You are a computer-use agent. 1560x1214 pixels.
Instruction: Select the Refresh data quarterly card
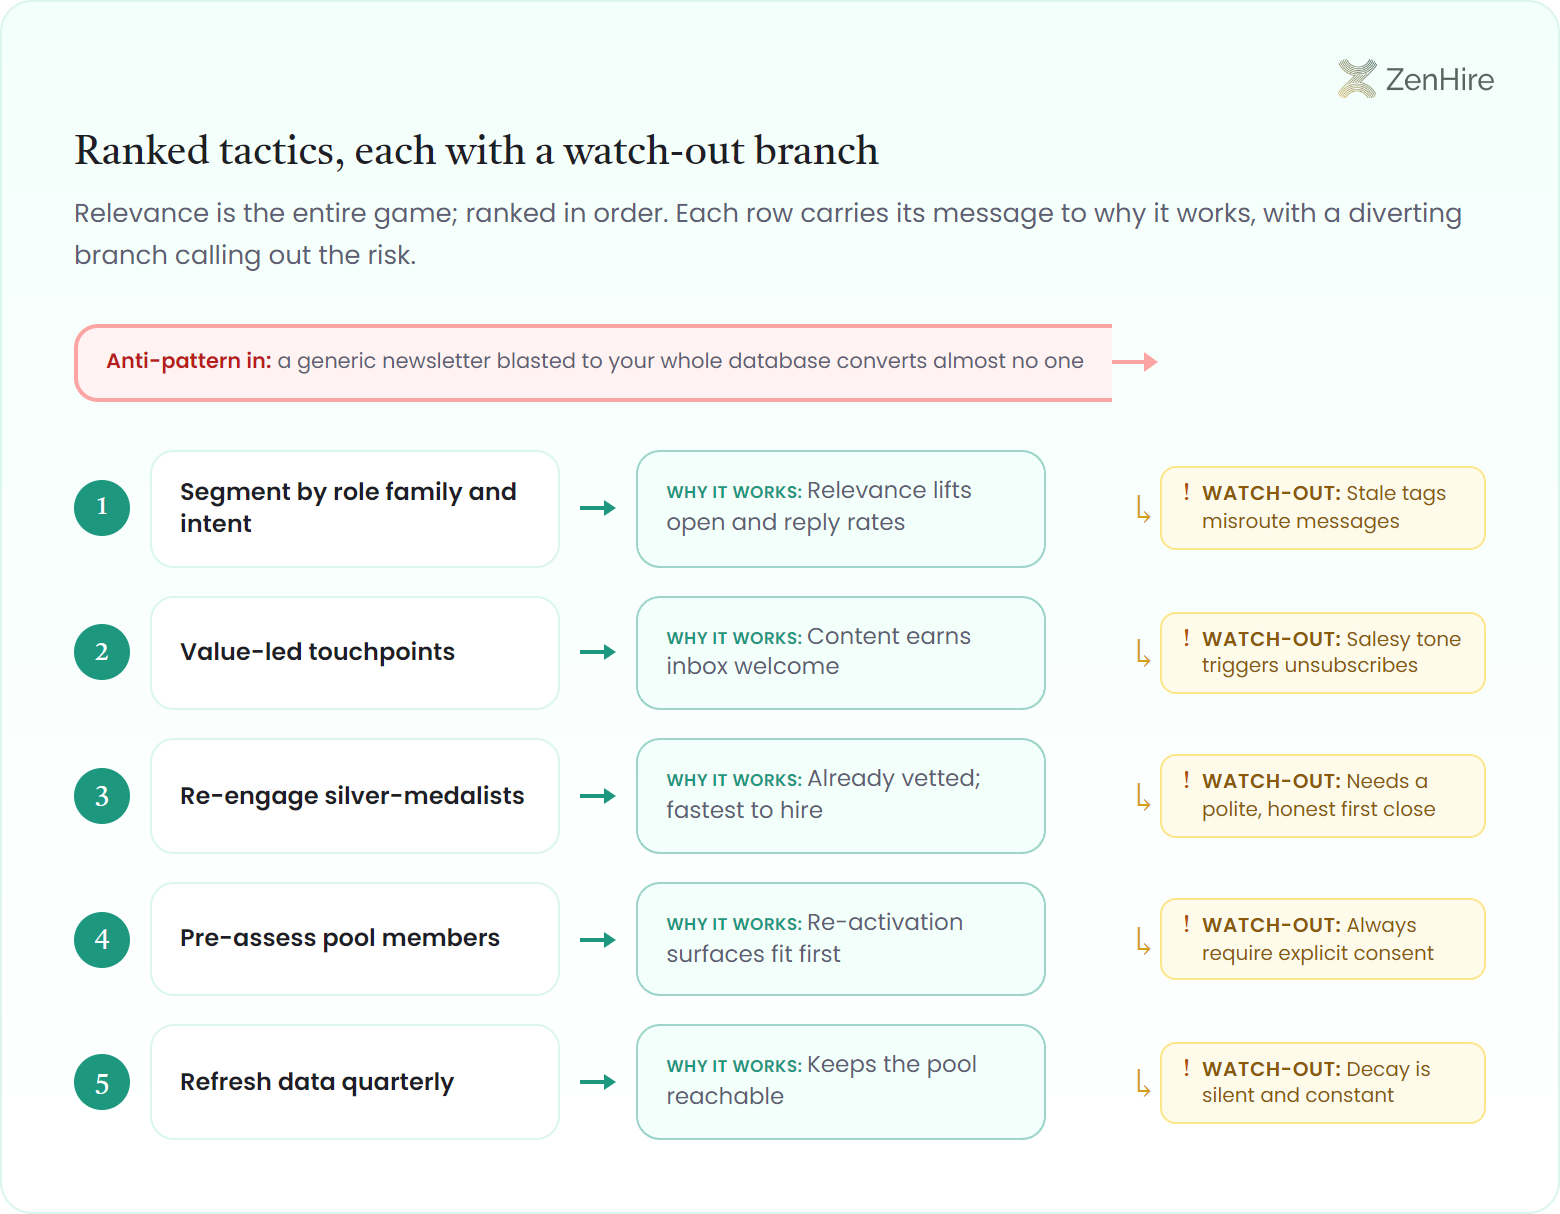coord(355,1082)
